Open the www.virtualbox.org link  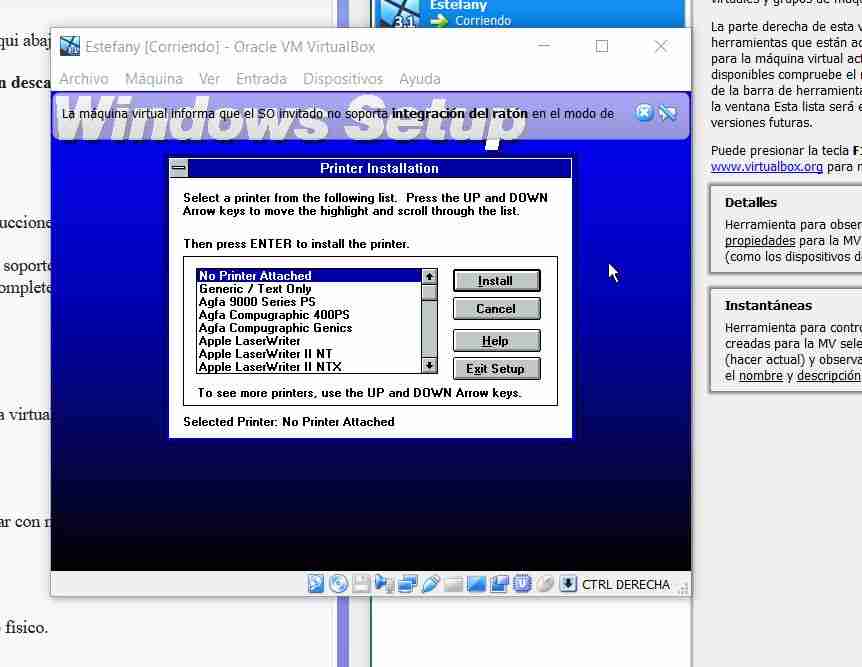[766, 167]
